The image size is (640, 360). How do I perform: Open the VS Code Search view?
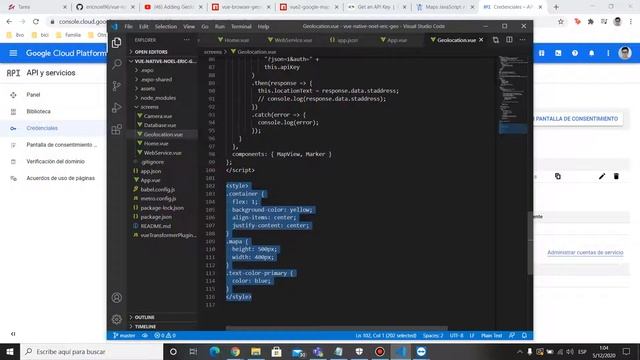pos(117,64)
